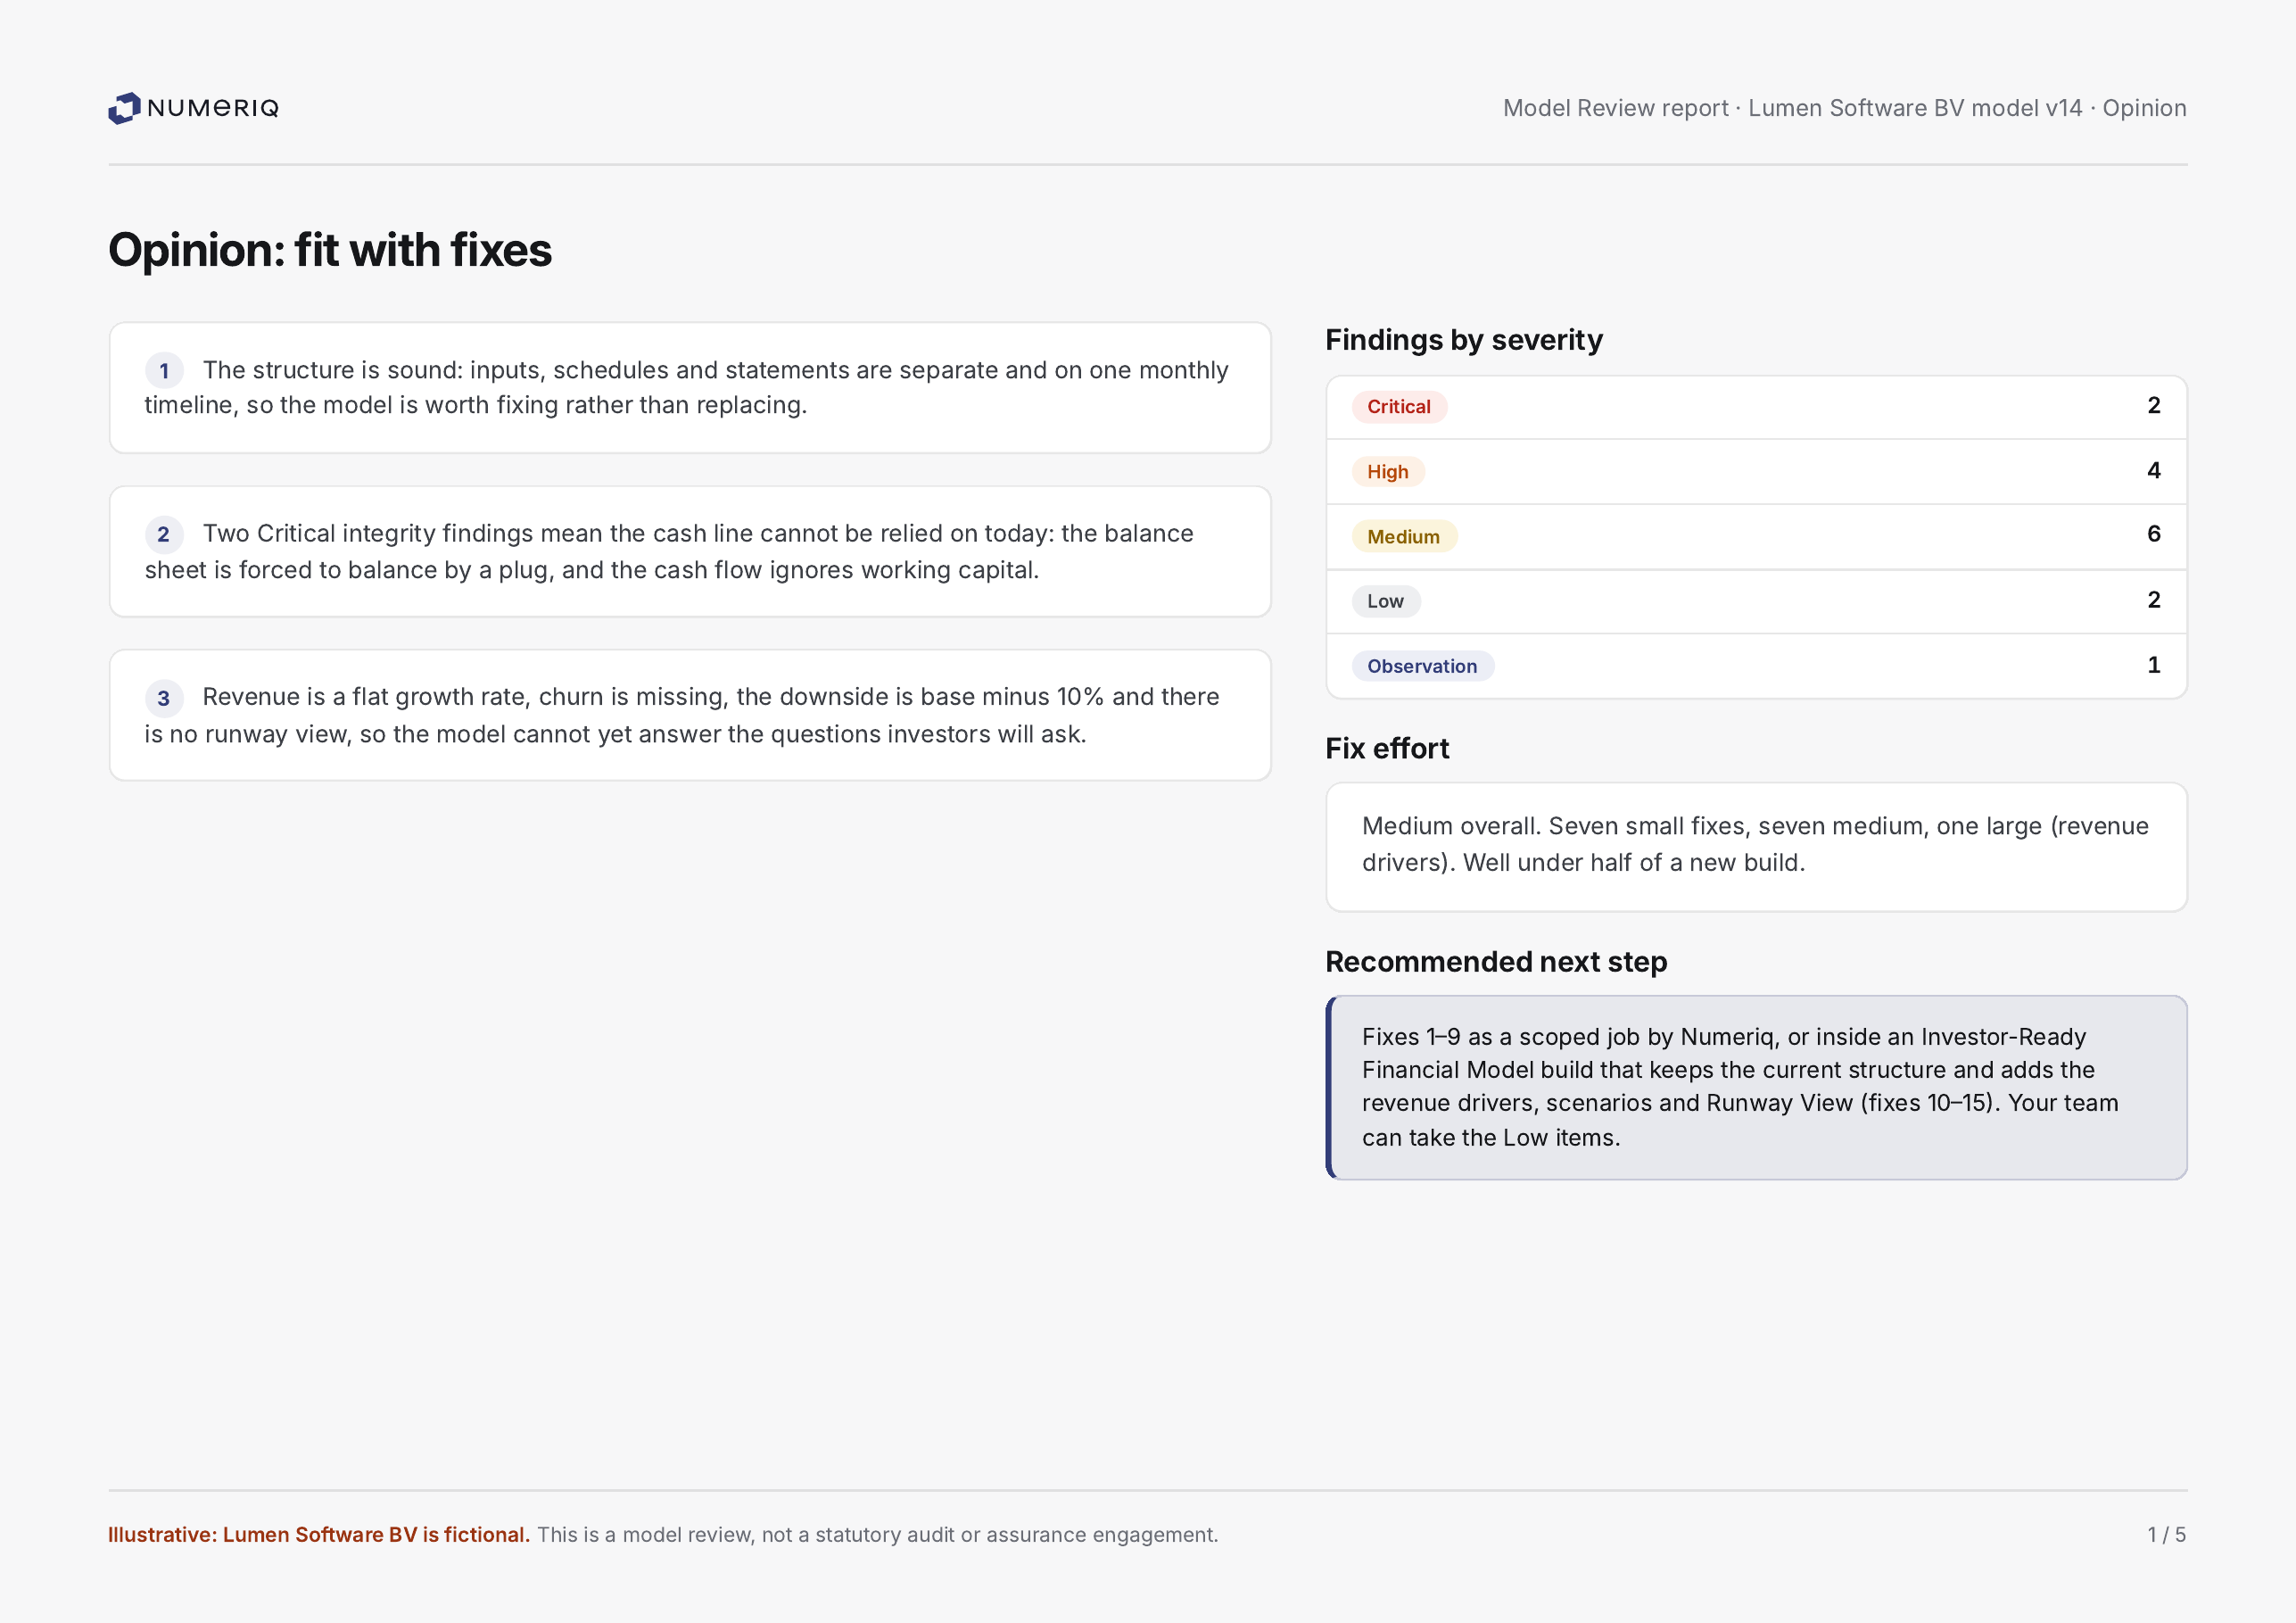Select the header 'Model Review report · Lumen Software BV model v14 · Opinion'
The image size is (2296, 1623).
1844,108
